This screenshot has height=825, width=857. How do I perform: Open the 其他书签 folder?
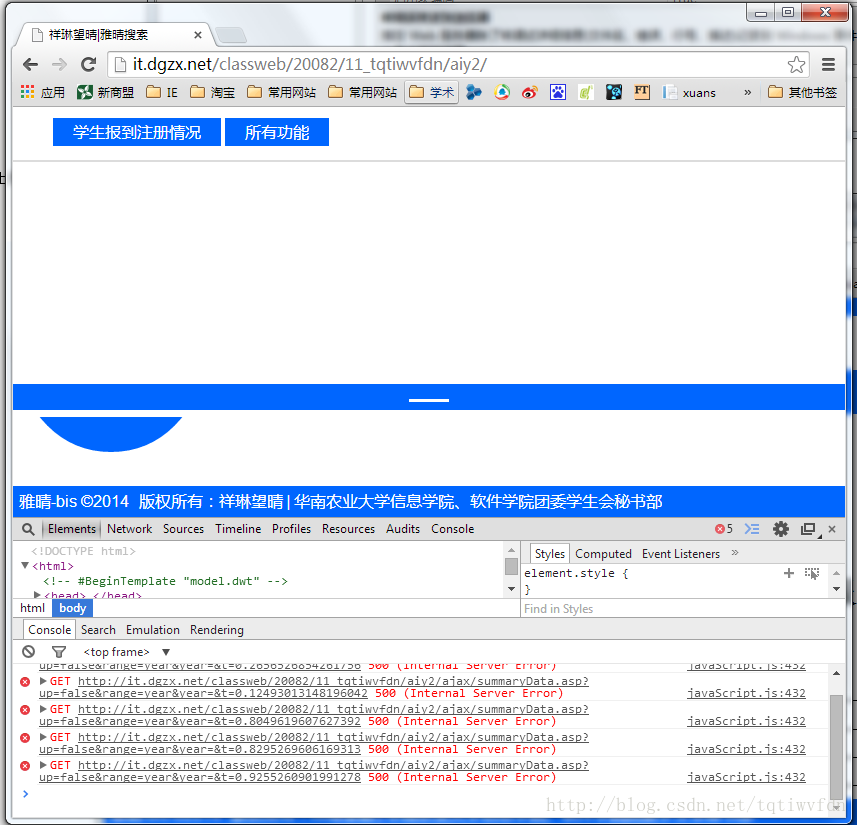[802, 92]
